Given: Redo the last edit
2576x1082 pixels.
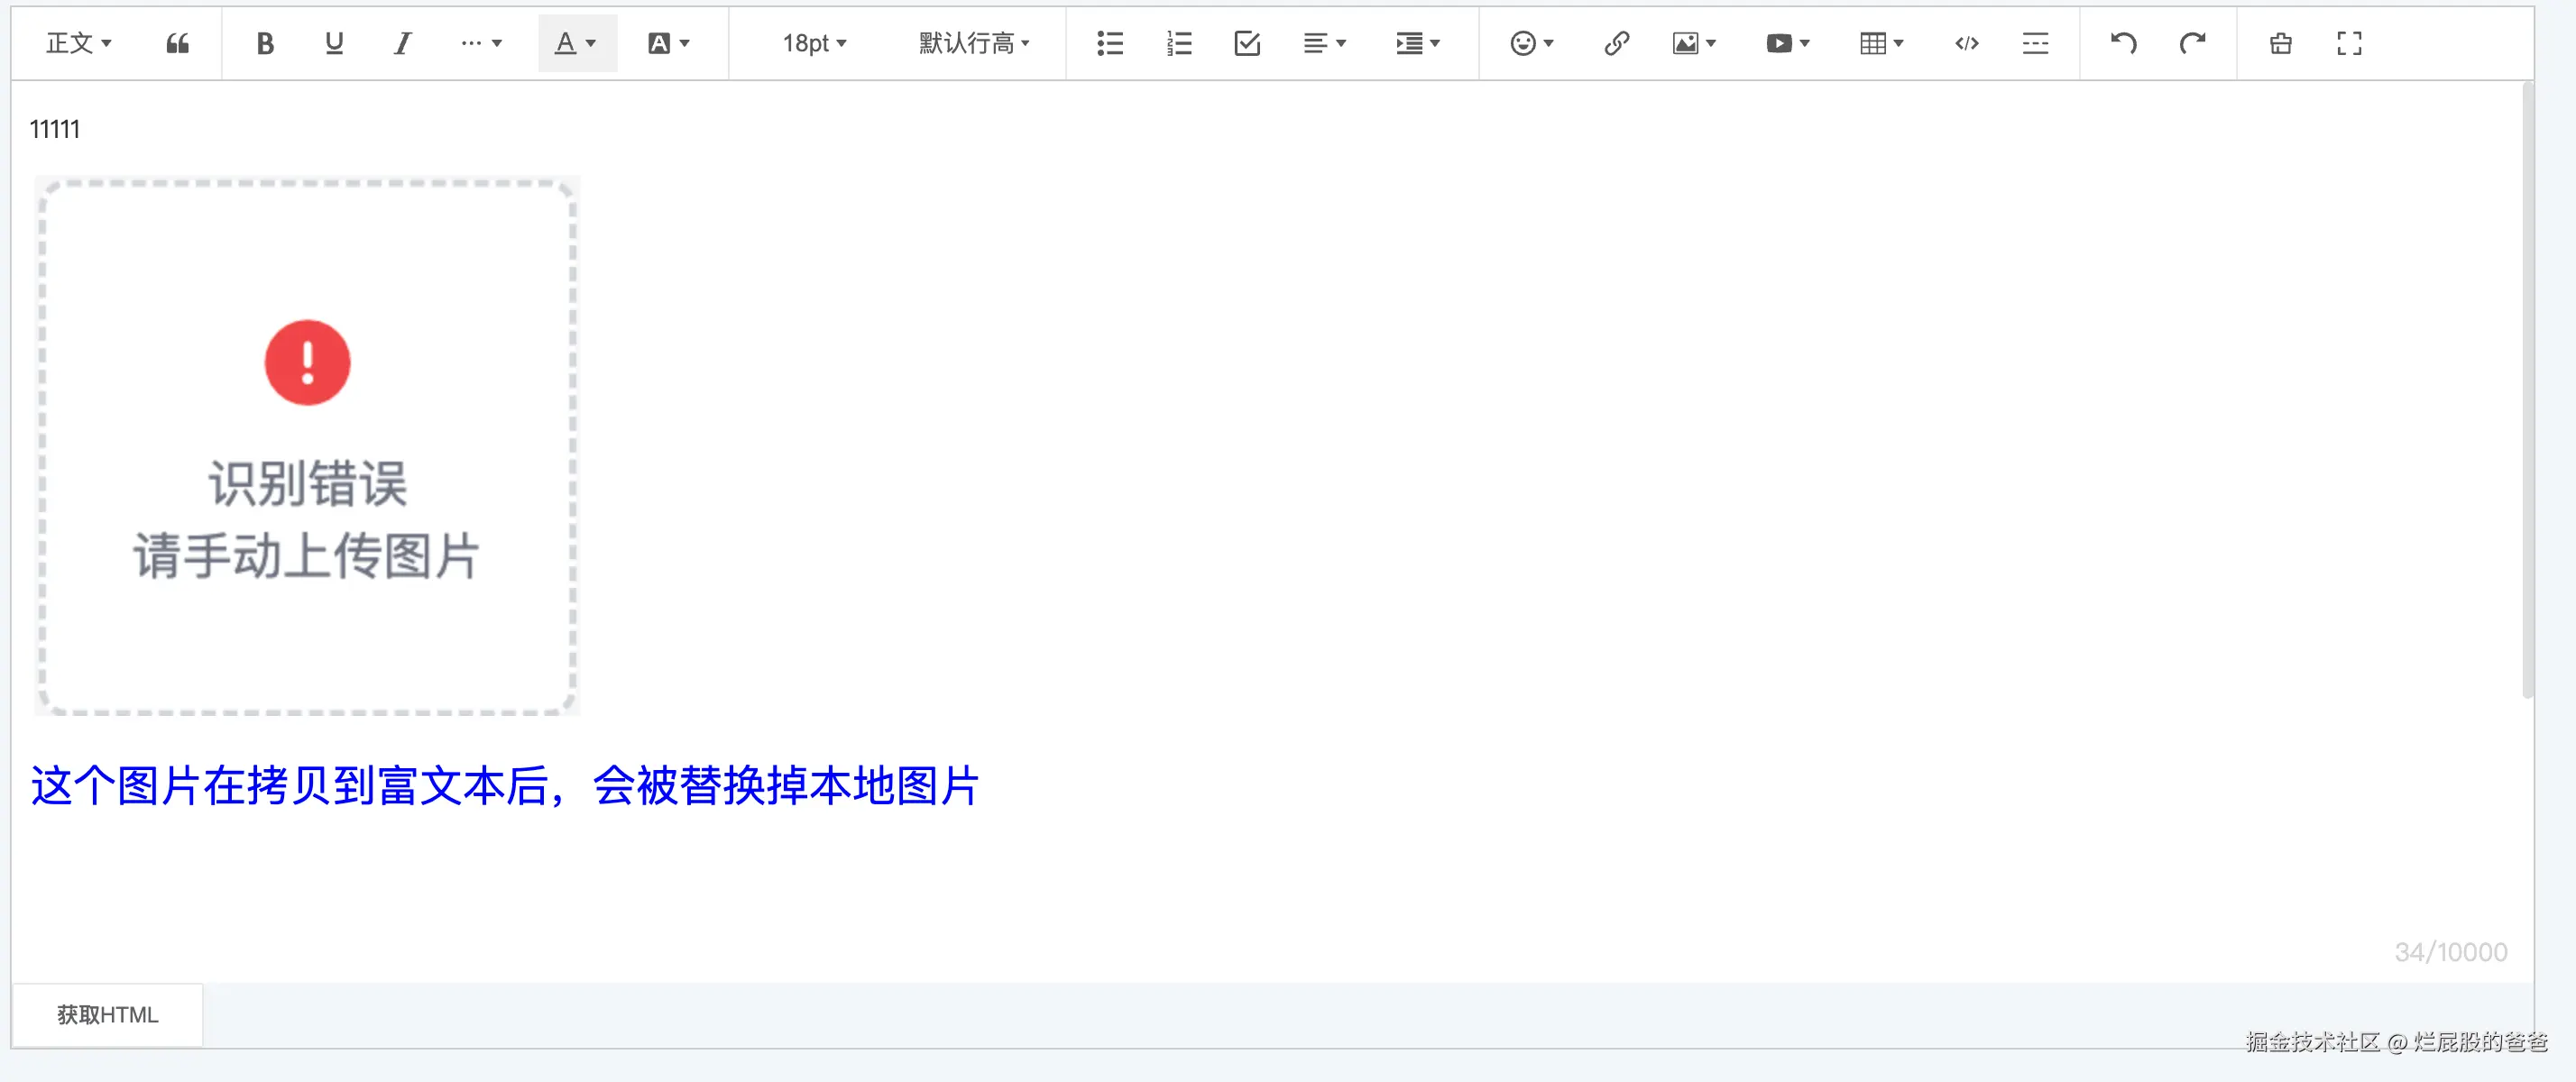Looking at the screenshot, I should [2192, 43].
